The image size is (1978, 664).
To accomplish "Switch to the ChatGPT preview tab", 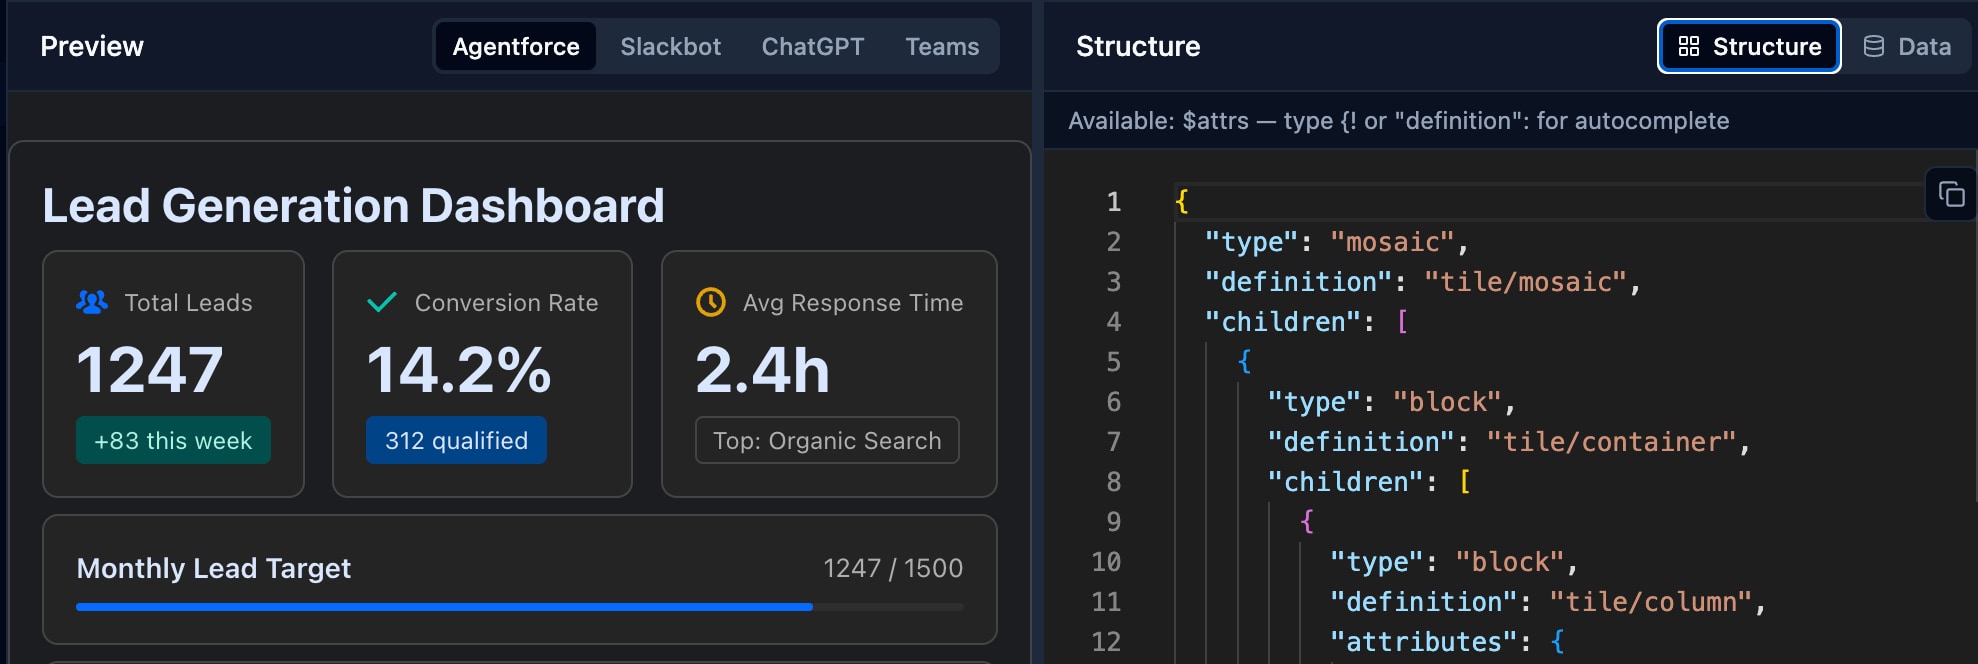I will [x=813, y=46].
